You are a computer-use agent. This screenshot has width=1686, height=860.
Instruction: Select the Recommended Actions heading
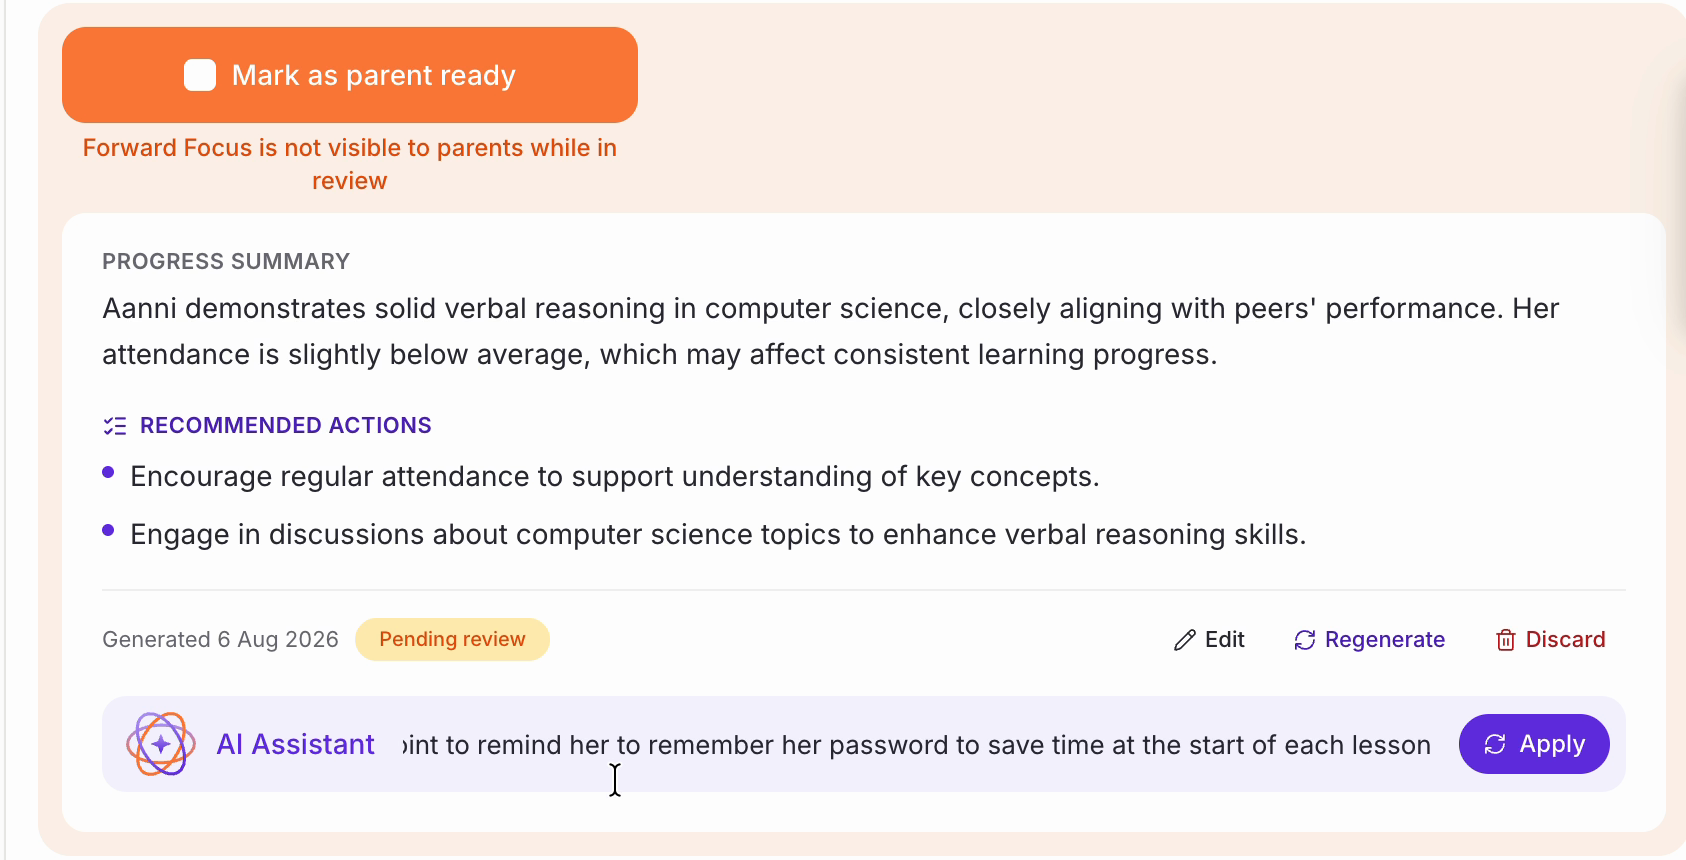coord(286,426)
